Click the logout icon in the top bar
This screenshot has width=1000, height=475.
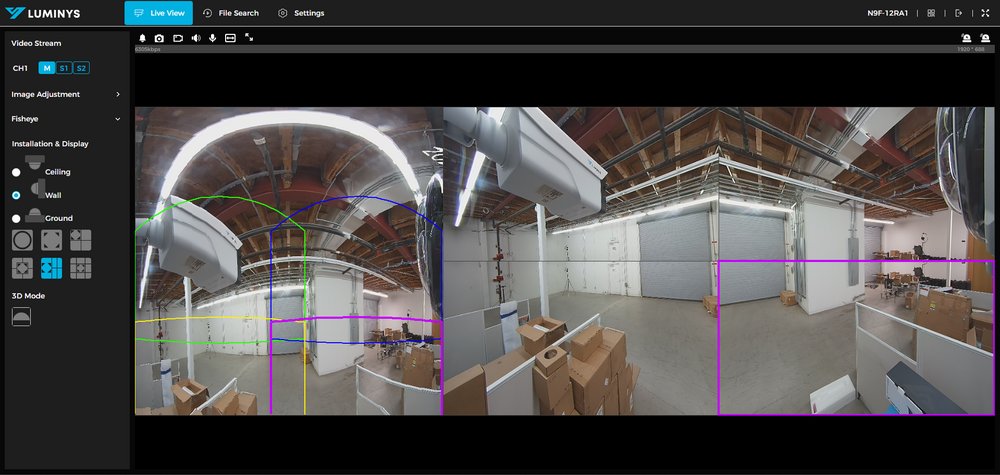958,13
